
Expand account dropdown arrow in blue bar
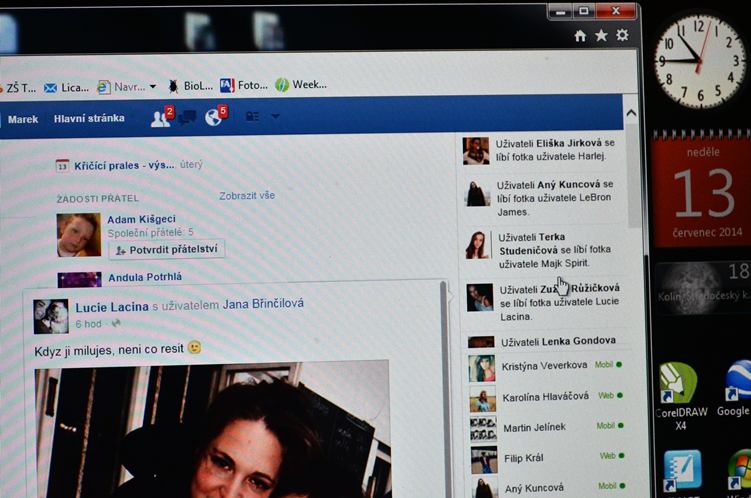pyautogui.click(x=275, y=116)
